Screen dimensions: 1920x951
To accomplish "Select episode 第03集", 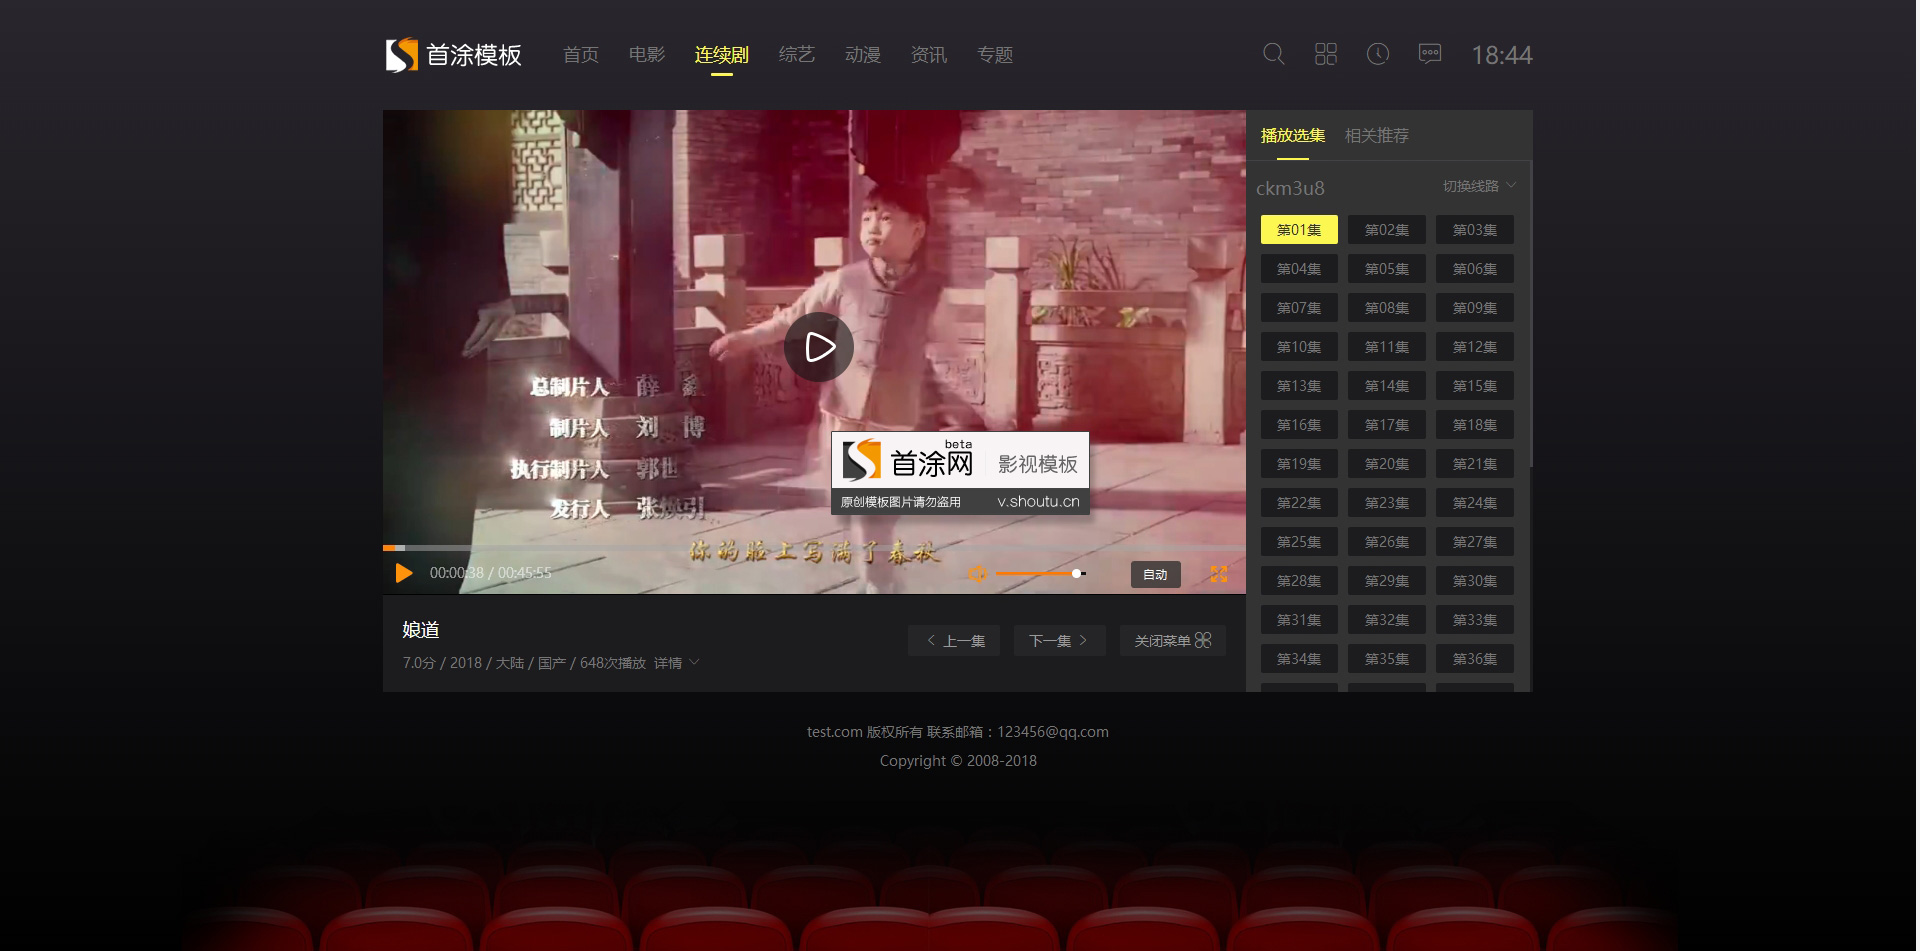I will [x=1475, y=230].
